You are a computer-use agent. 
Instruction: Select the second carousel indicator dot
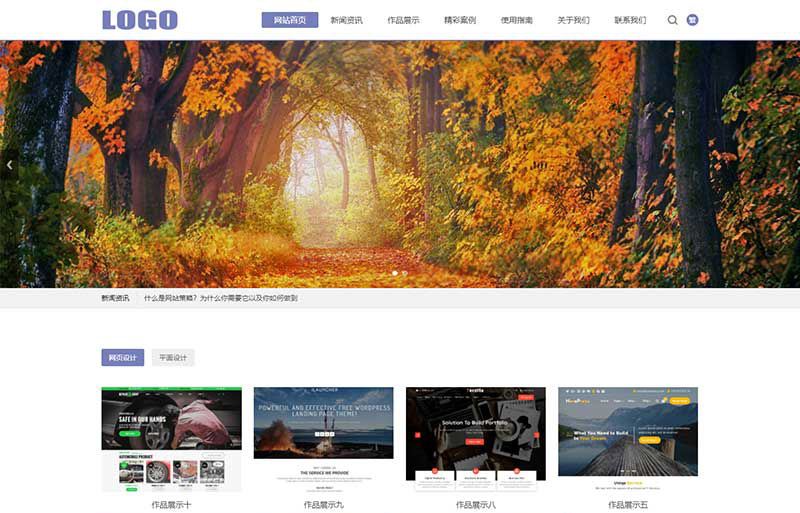click(405, 273)
